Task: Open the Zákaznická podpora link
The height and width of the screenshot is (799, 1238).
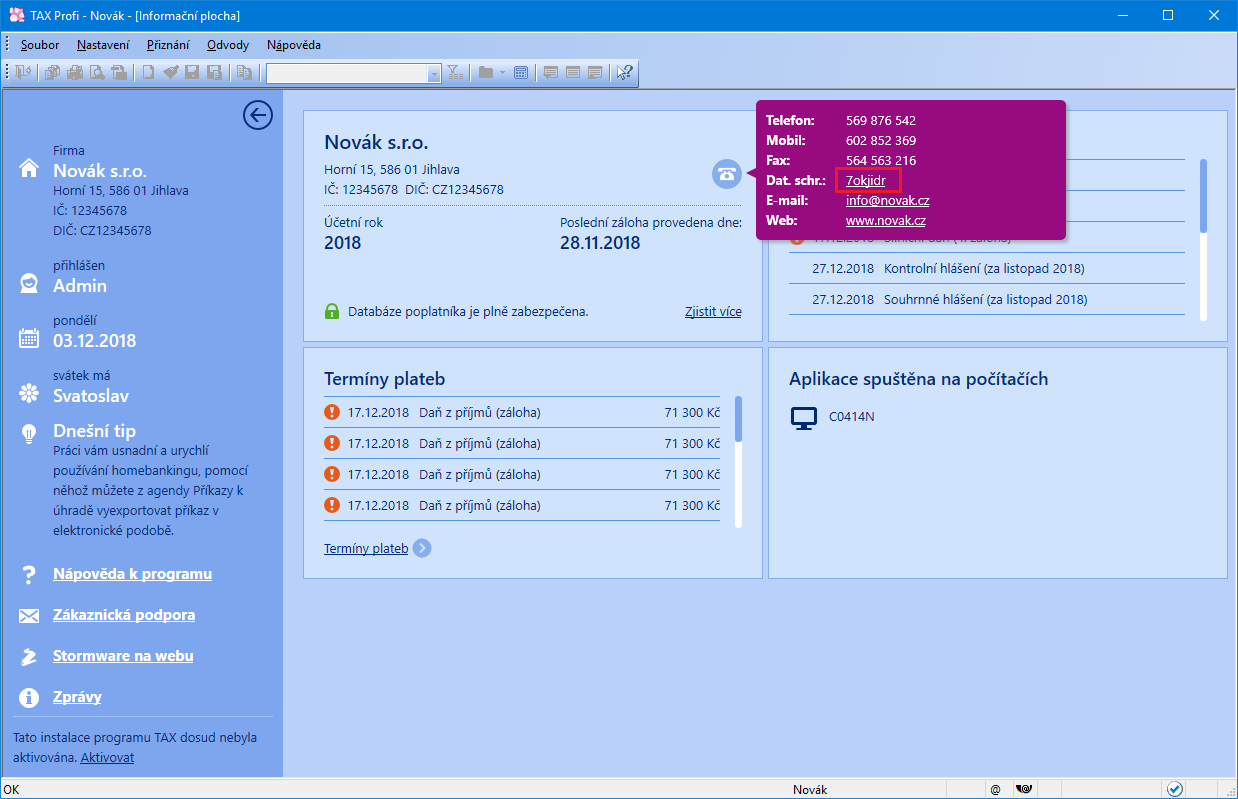Action: pos(124,615)
